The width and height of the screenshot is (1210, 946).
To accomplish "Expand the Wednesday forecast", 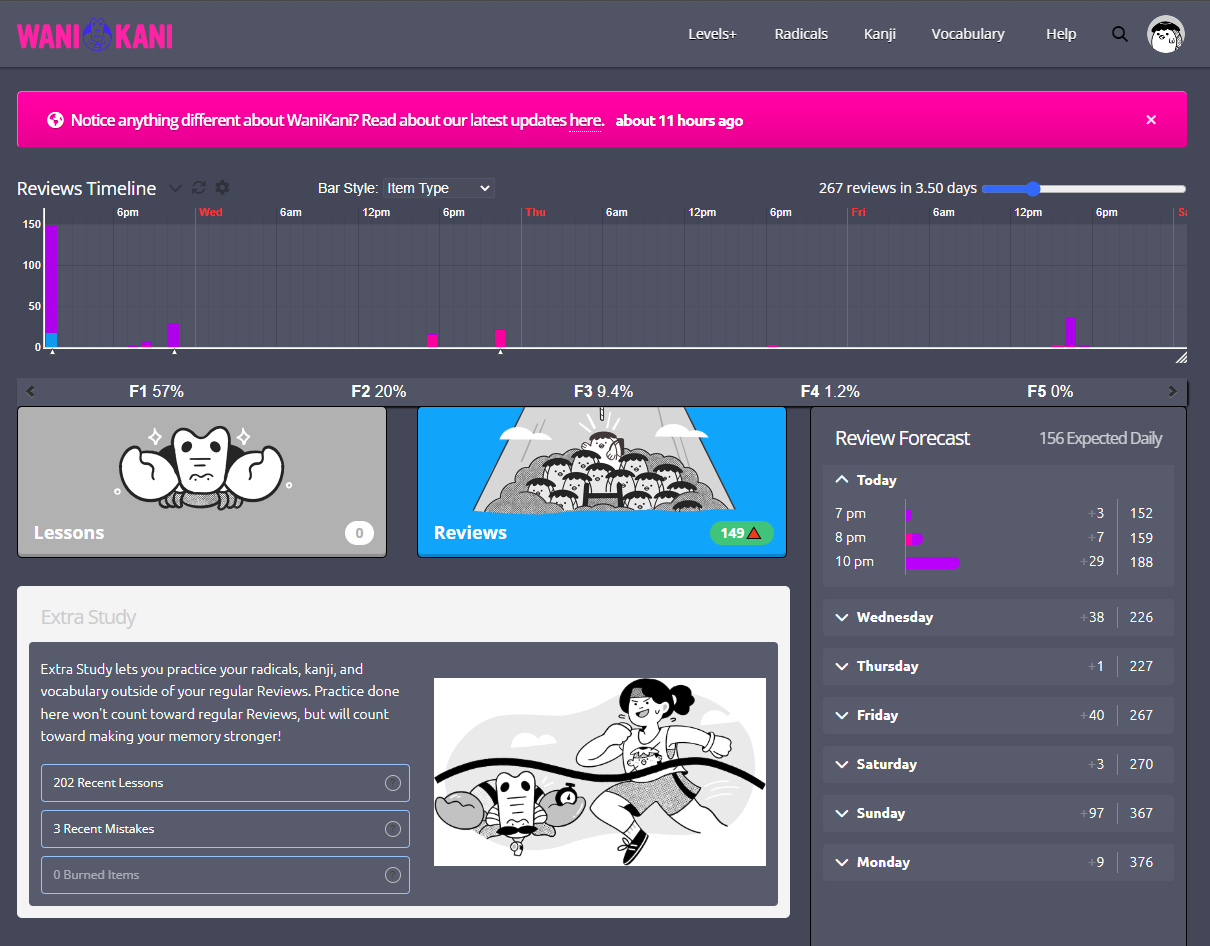I will (x=998, y=617).
